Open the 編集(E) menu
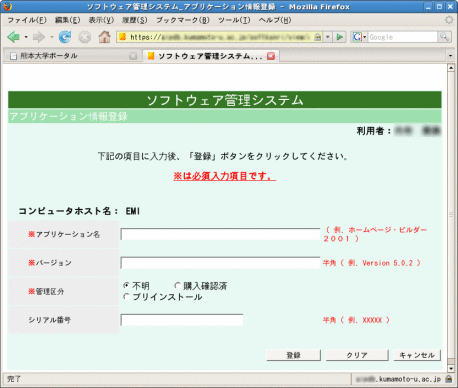This screenshot has height=388, width=458. [68, 20]
